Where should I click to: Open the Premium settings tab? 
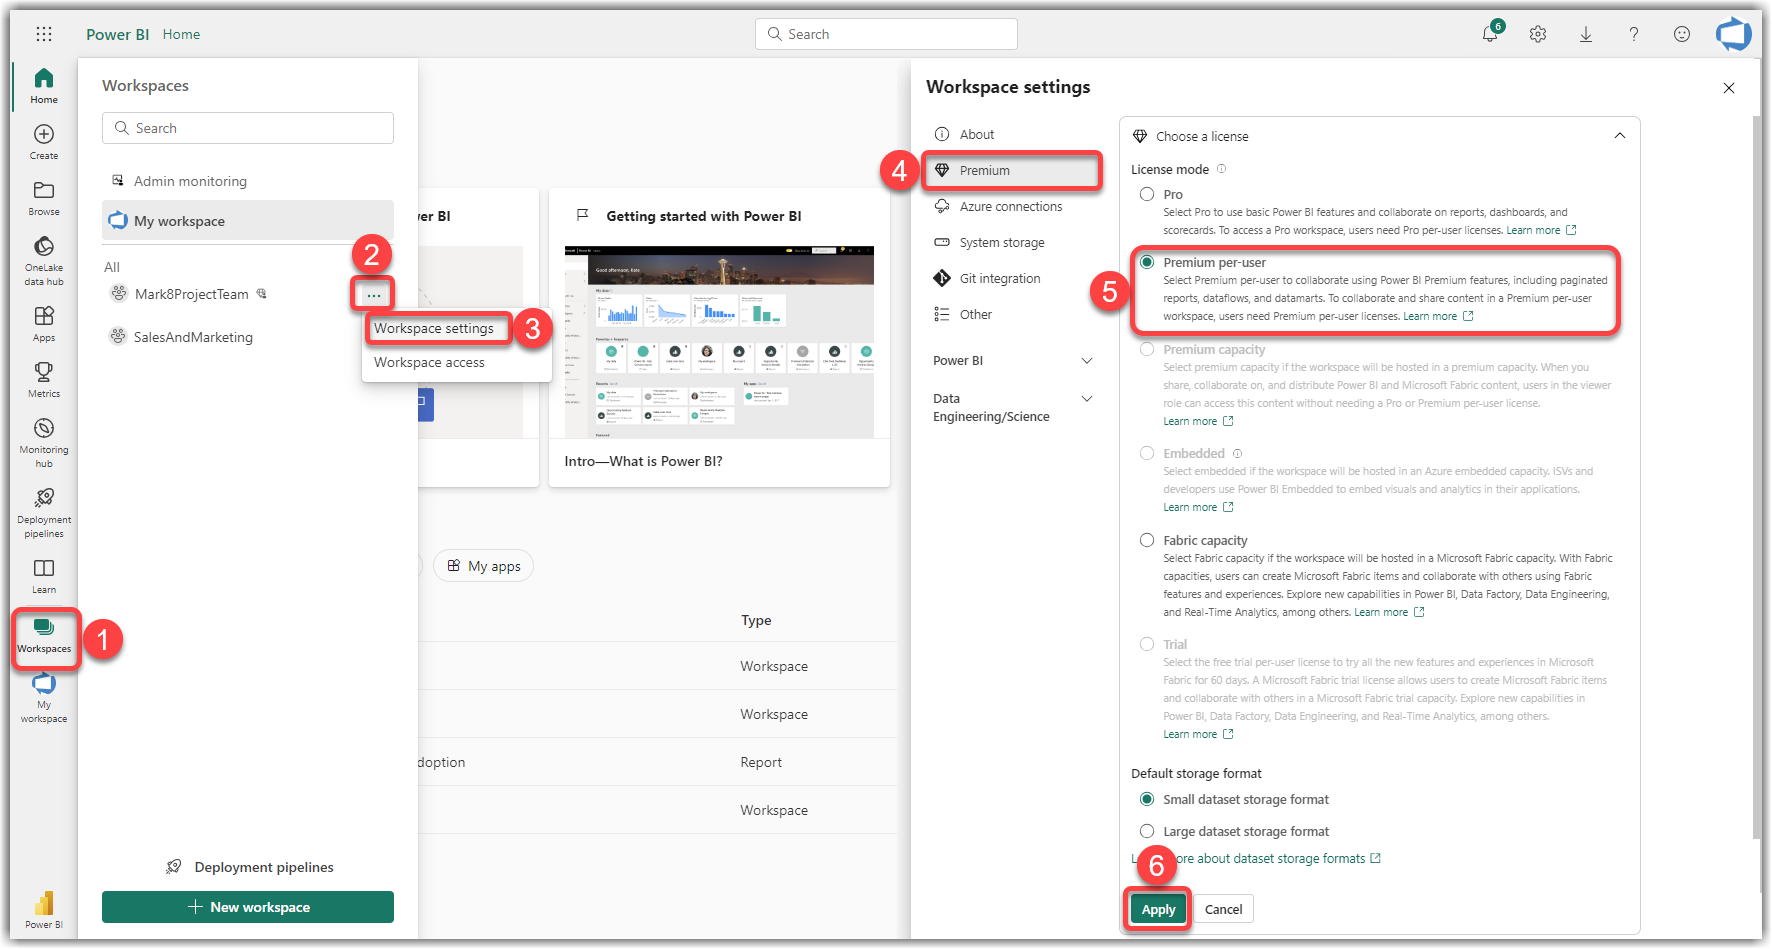coord(1013,171)
